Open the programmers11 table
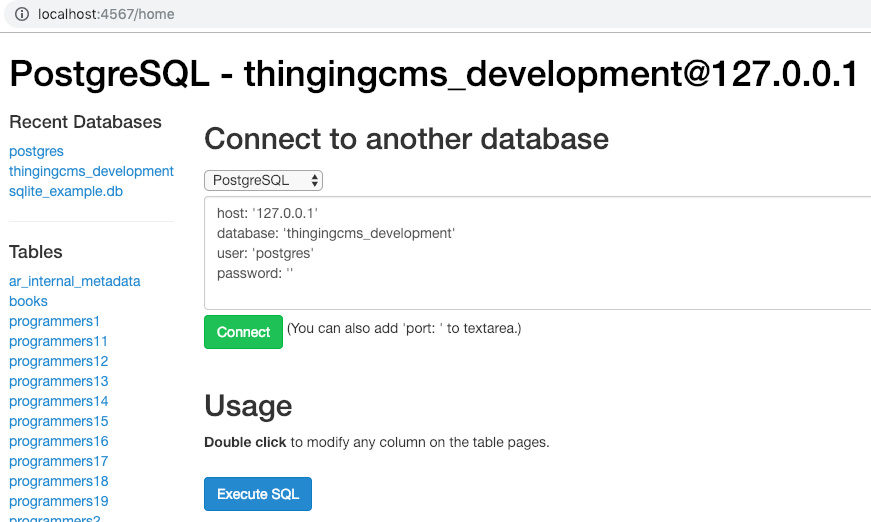 58,341
